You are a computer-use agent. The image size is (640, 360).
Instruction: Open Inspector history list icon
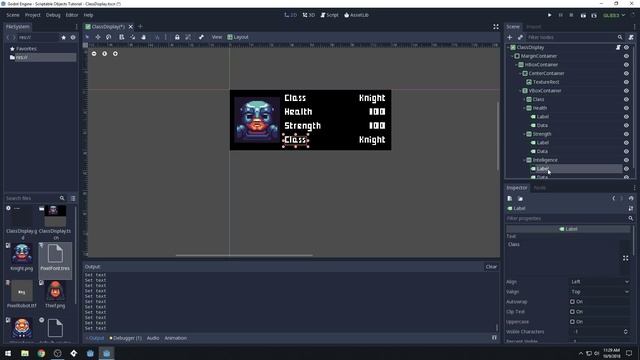coord(631,198)
